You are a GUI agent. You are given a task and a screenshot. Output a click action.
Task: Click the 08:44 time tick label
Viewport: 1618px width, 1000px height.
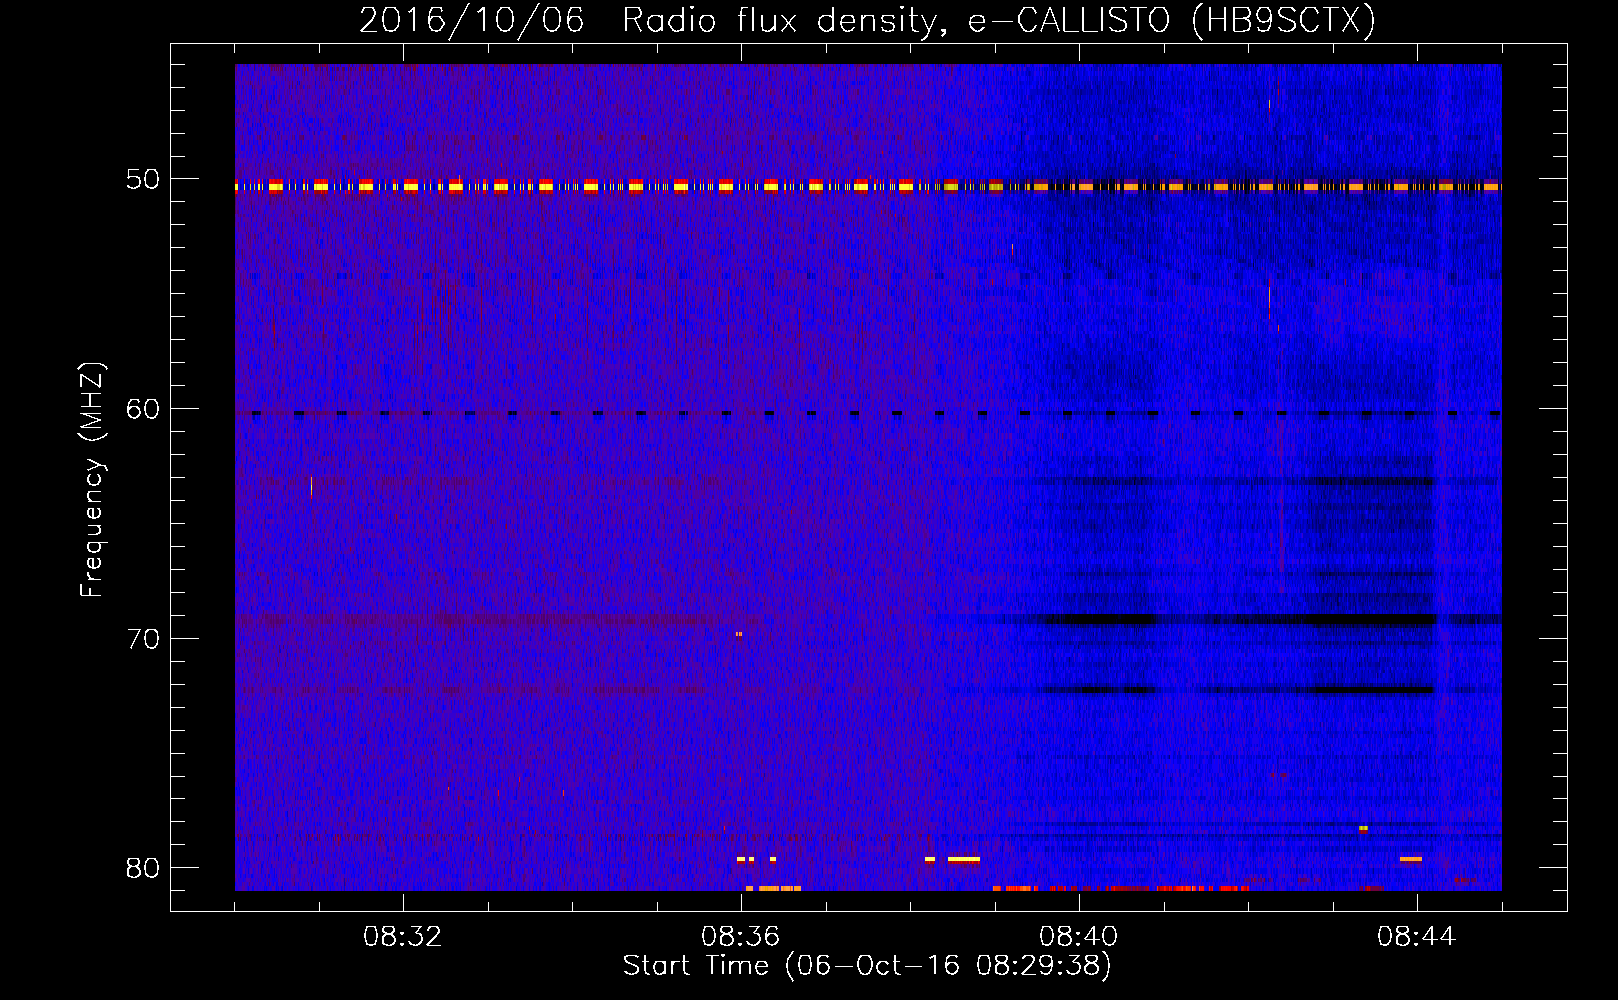[1416, 937]
